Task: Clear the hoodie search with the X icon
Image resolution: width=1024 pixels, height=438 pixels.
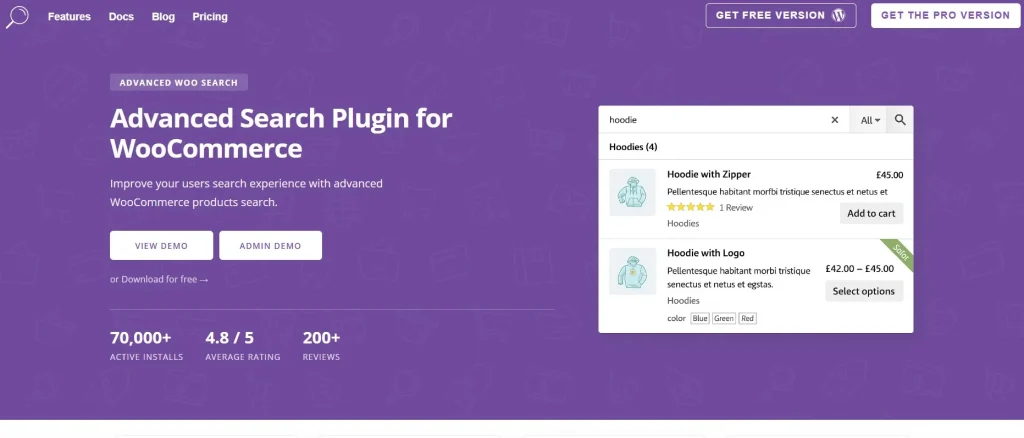Action: pos(835,120)
